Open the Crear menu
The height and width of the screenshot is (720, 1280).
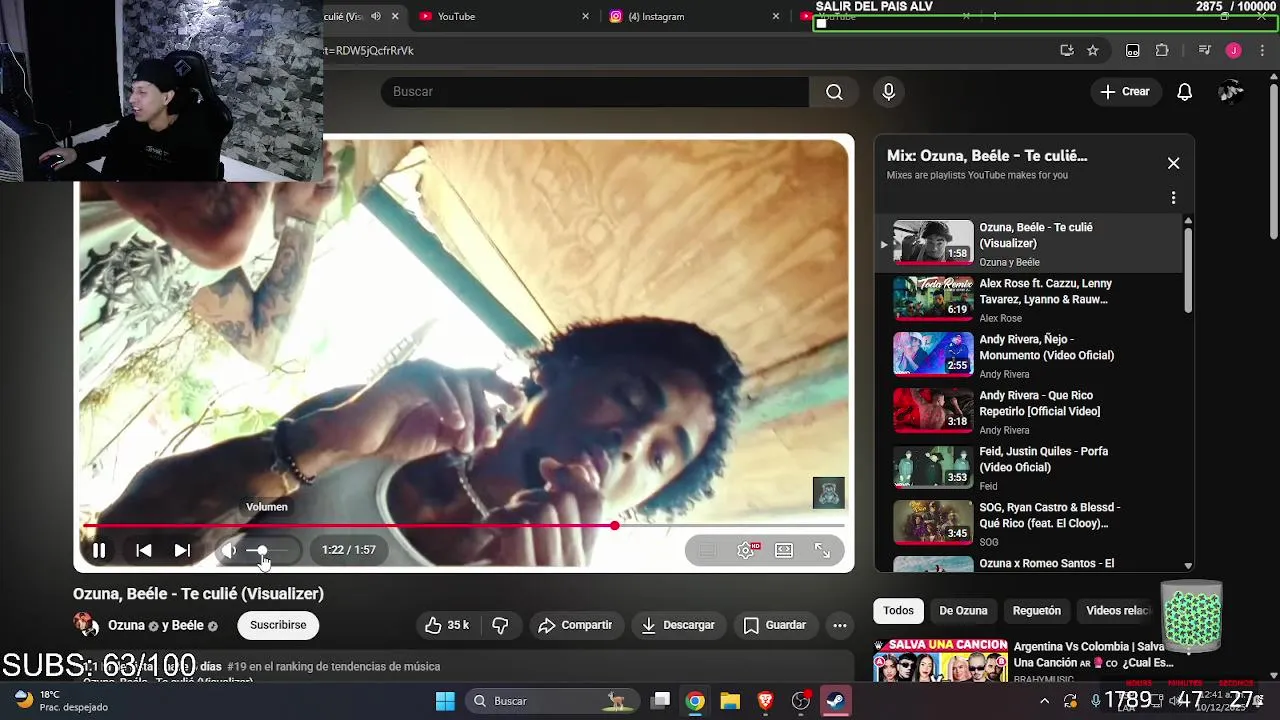1125,92
